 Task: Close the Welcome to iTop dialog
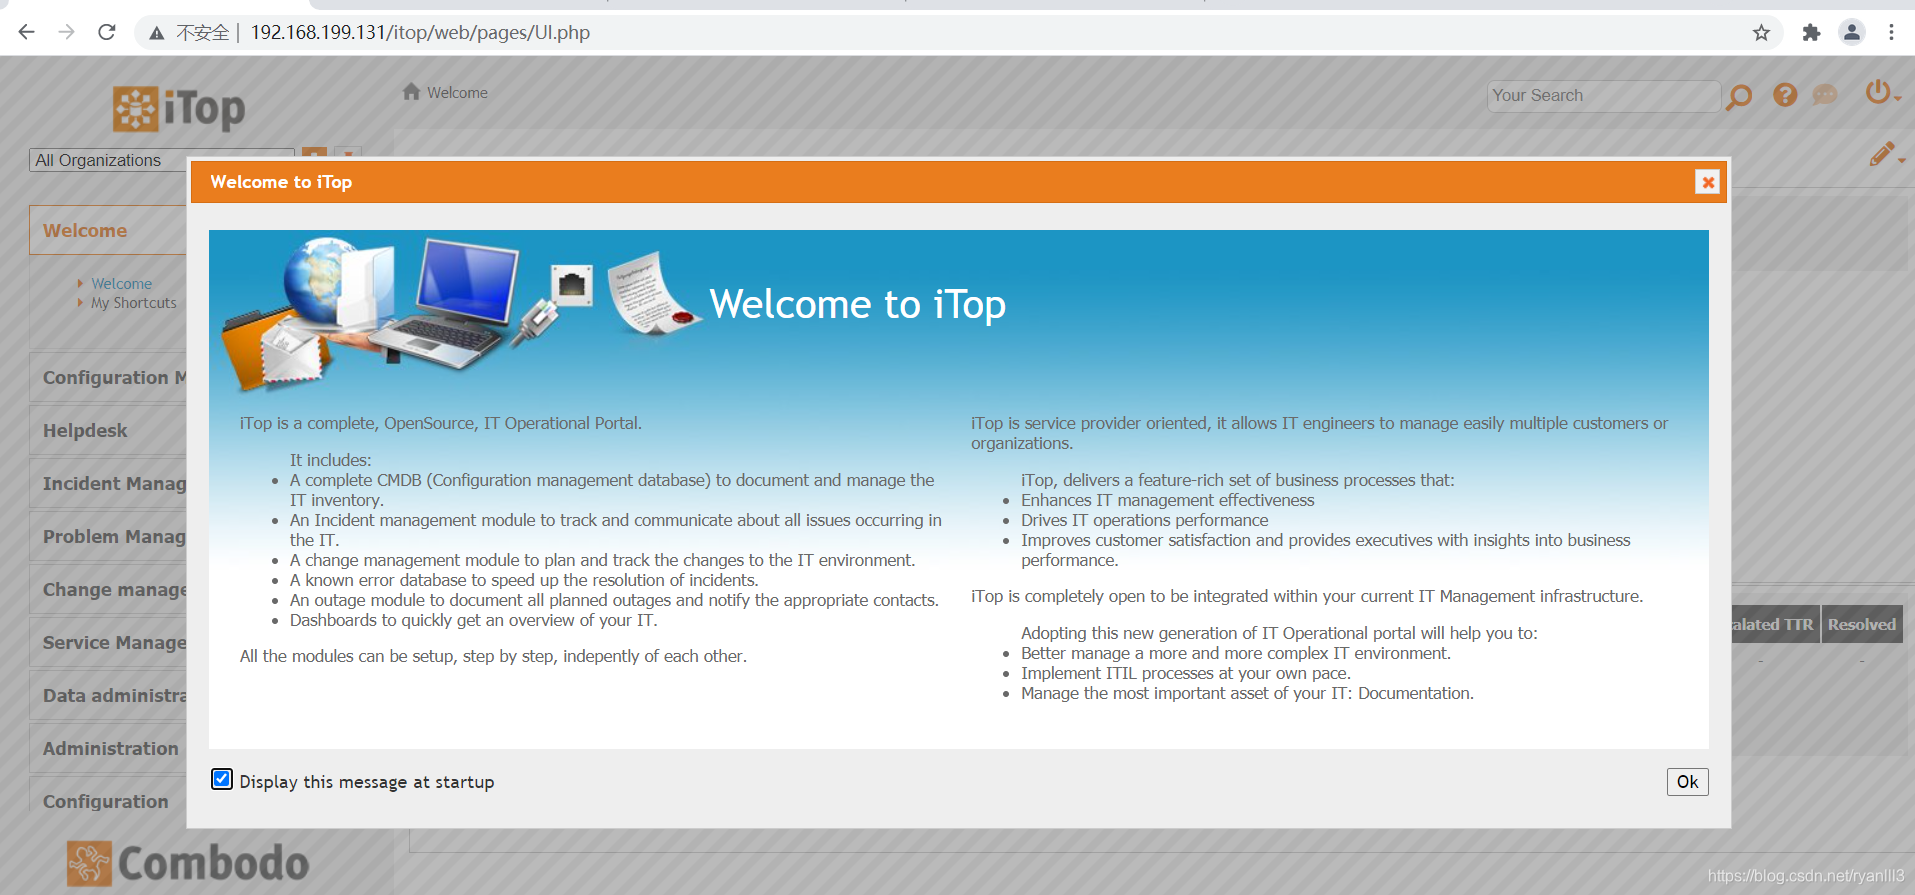coord(1707,182)
